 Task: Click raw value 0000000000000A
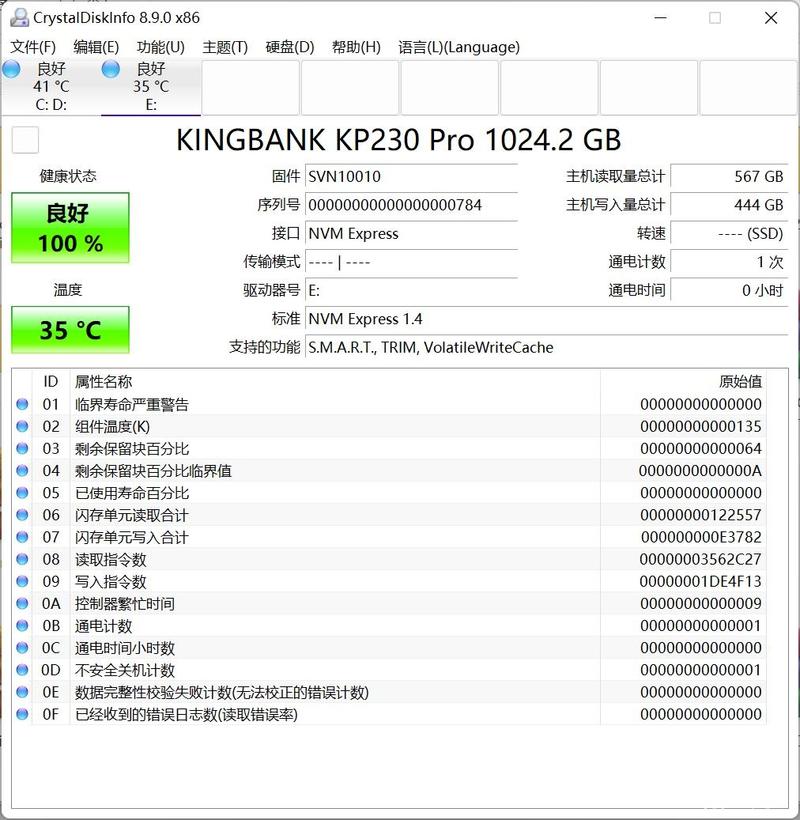coord(701,471)
